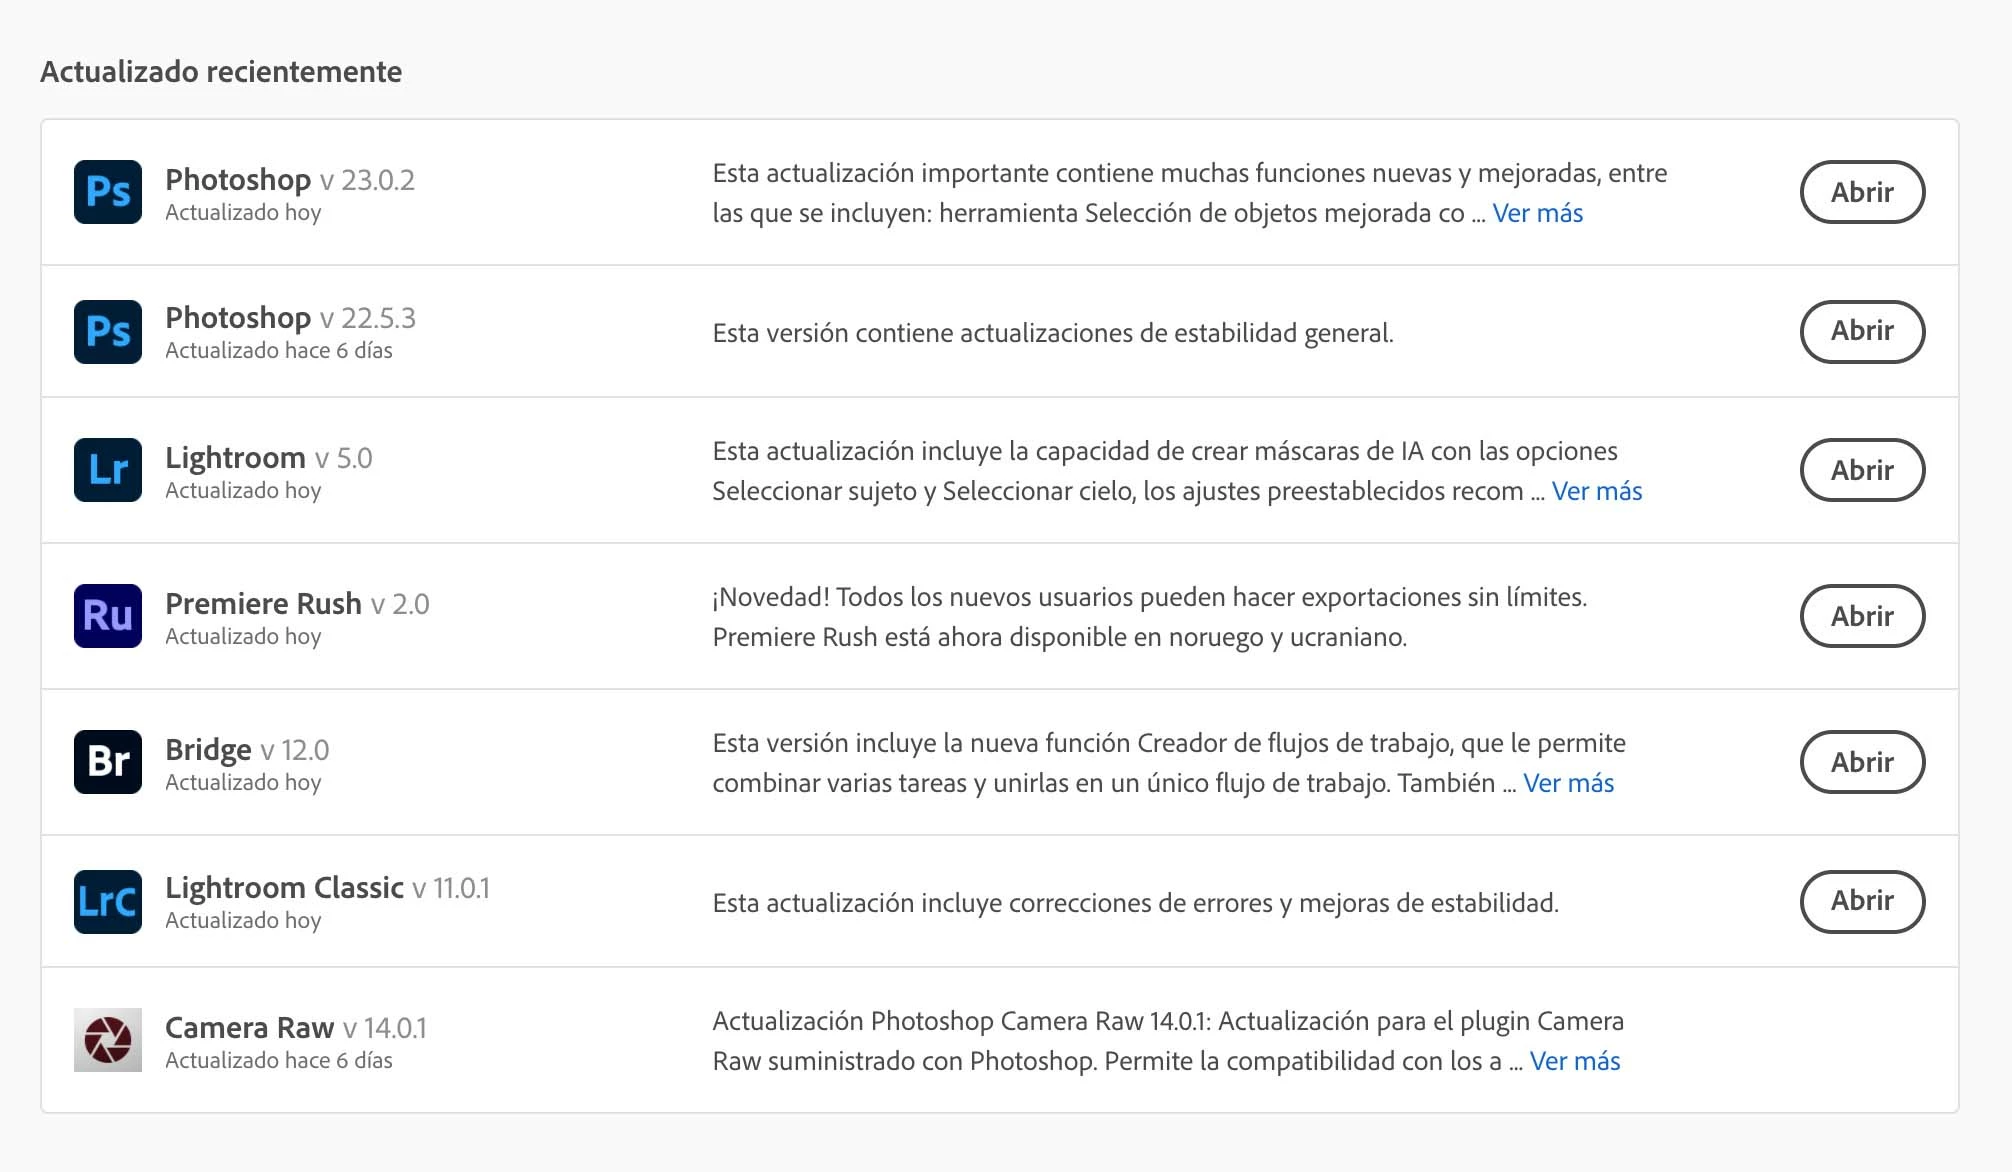Expand Photoshop 23.0.2 description via Ver más
This screenshot has height=1172, width=2012.
pos(1537,213)
